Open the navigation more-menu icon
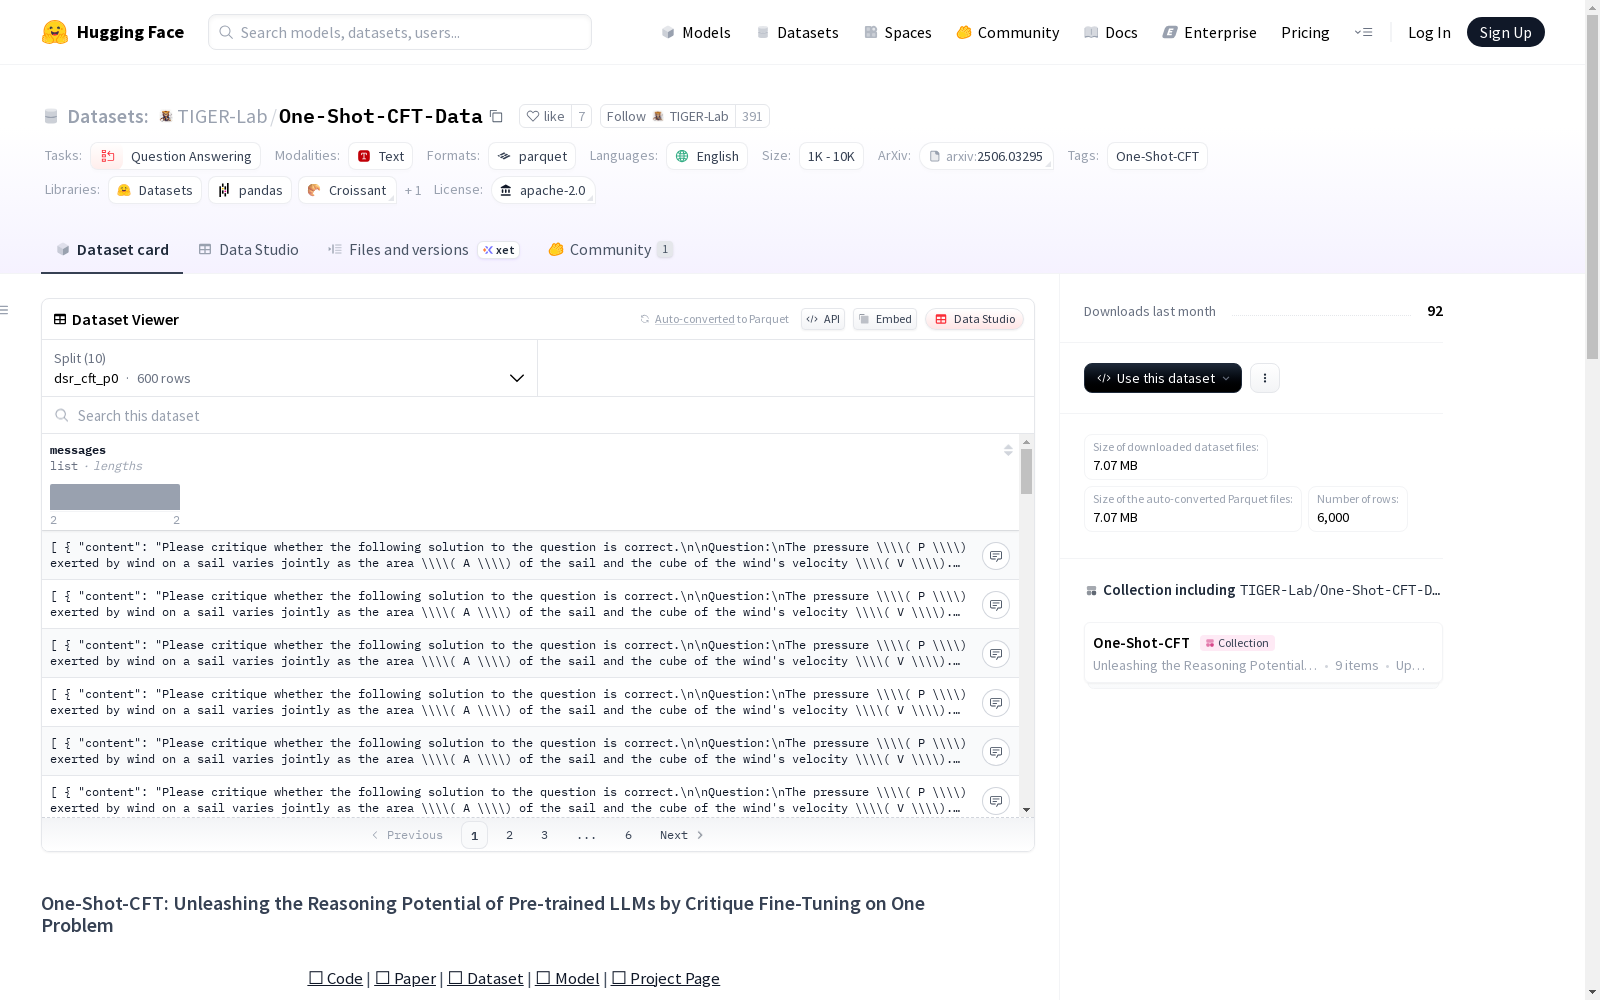 tap(1363, 32)
